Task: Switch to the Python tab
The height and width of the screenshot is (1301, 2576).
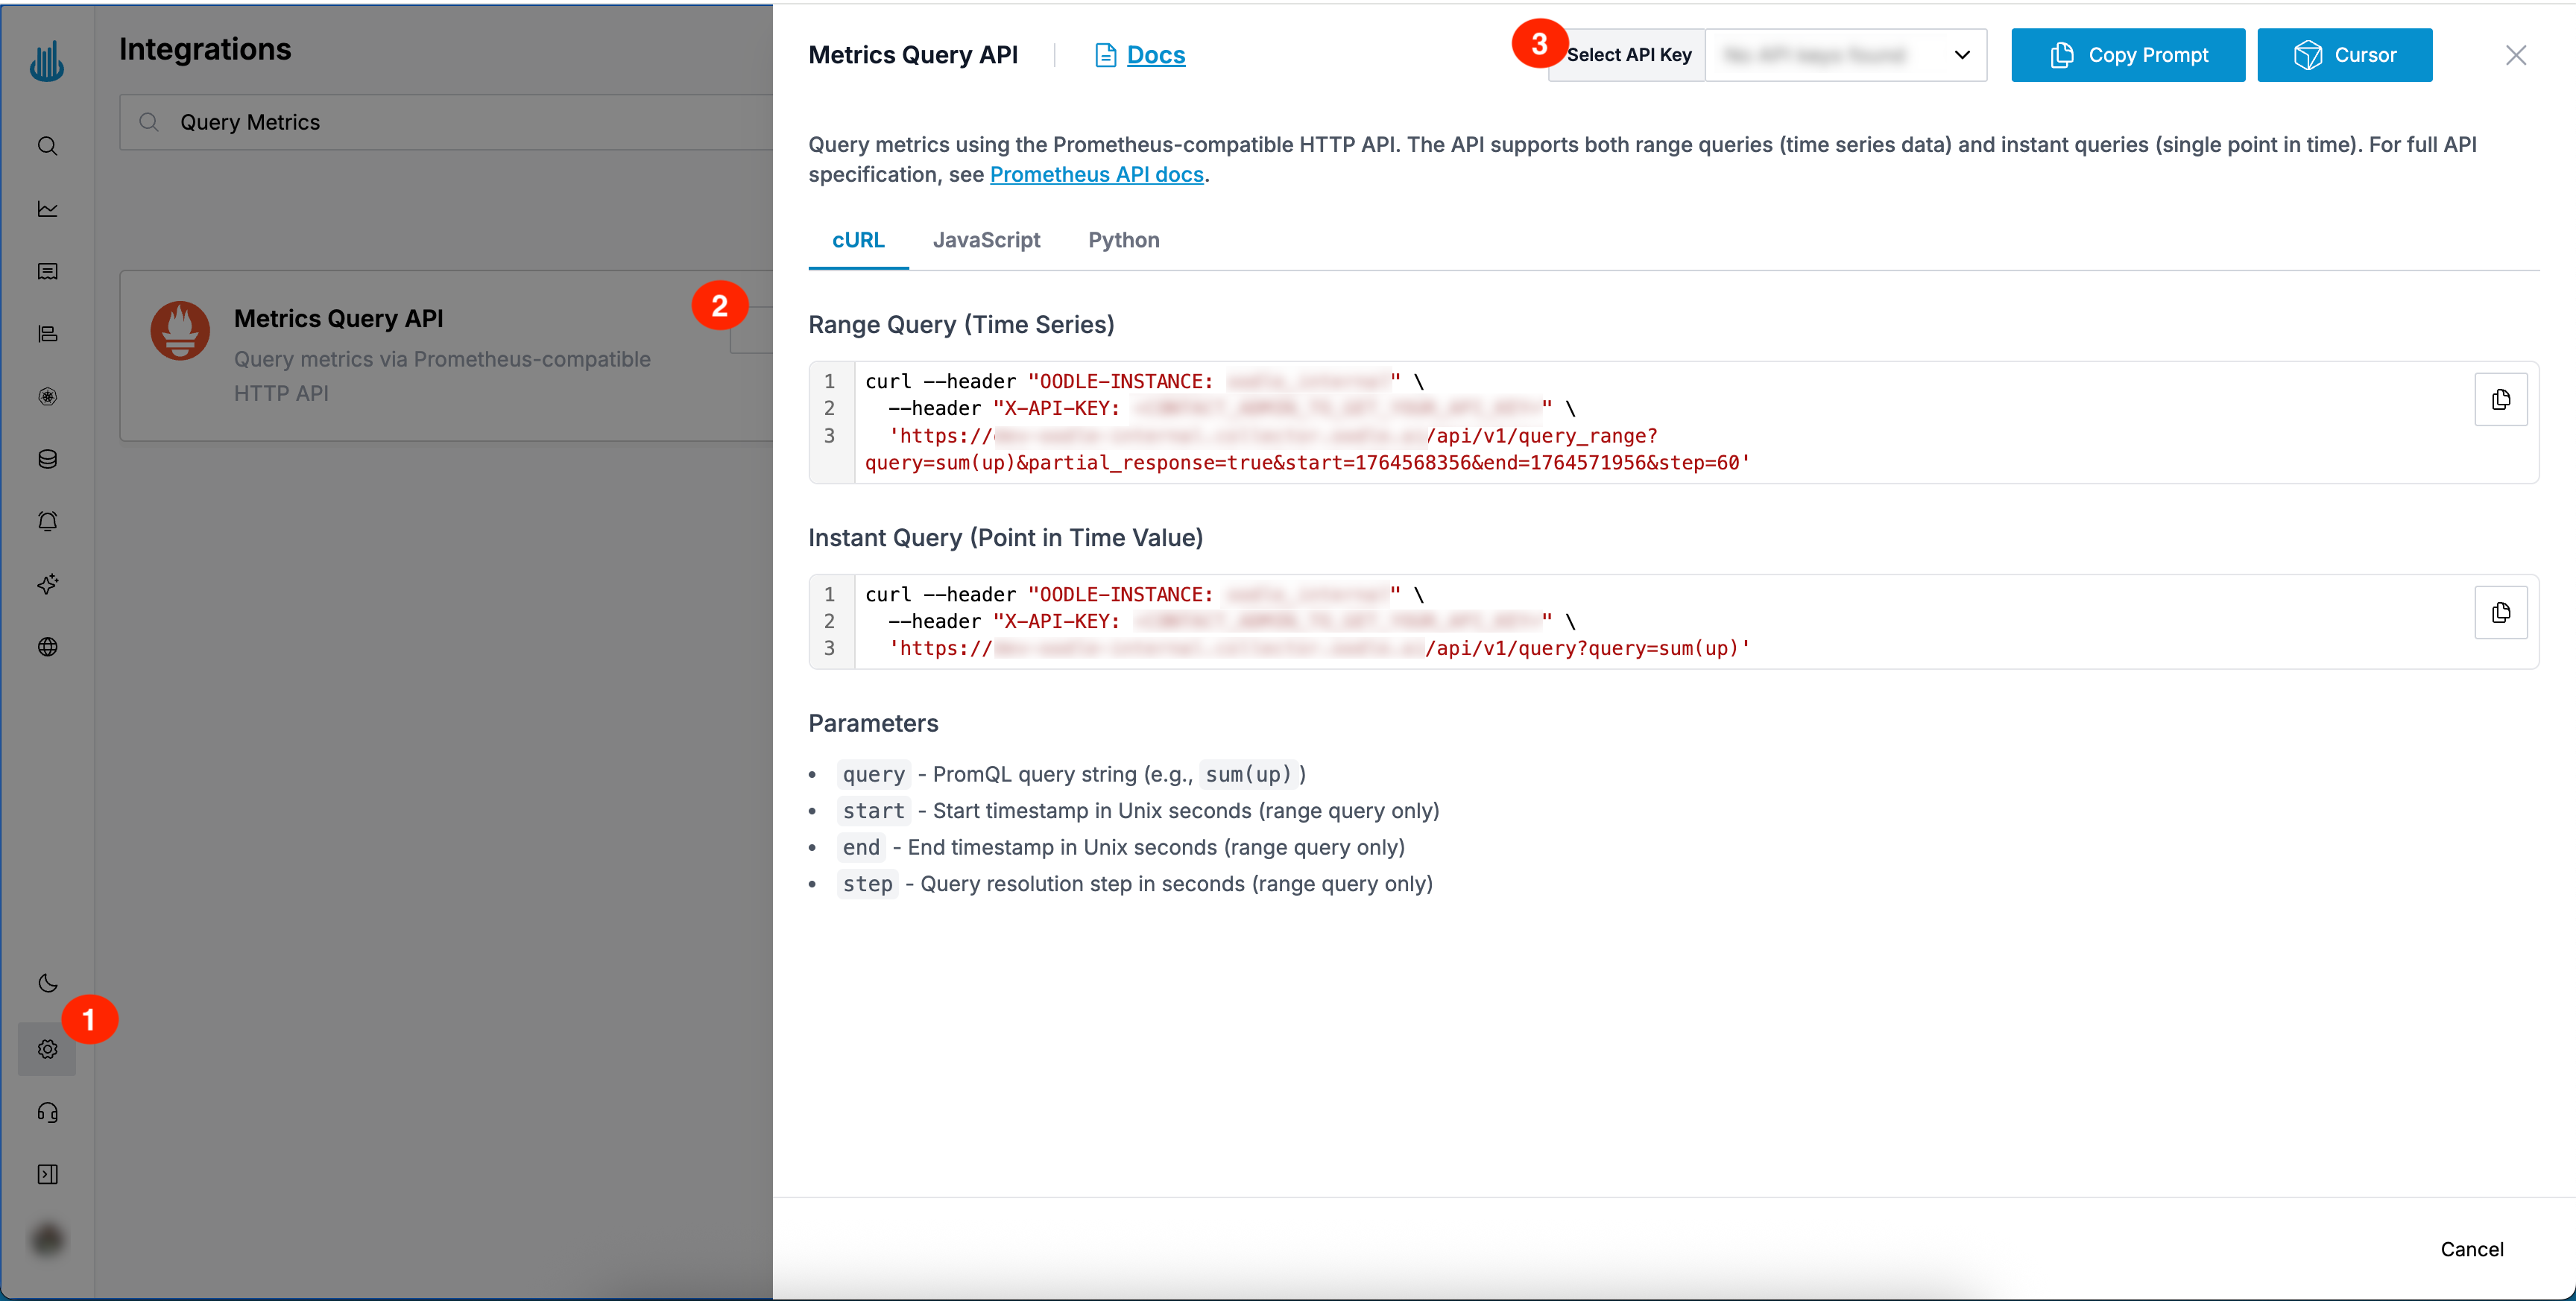Action: [x=1123, y=240]
